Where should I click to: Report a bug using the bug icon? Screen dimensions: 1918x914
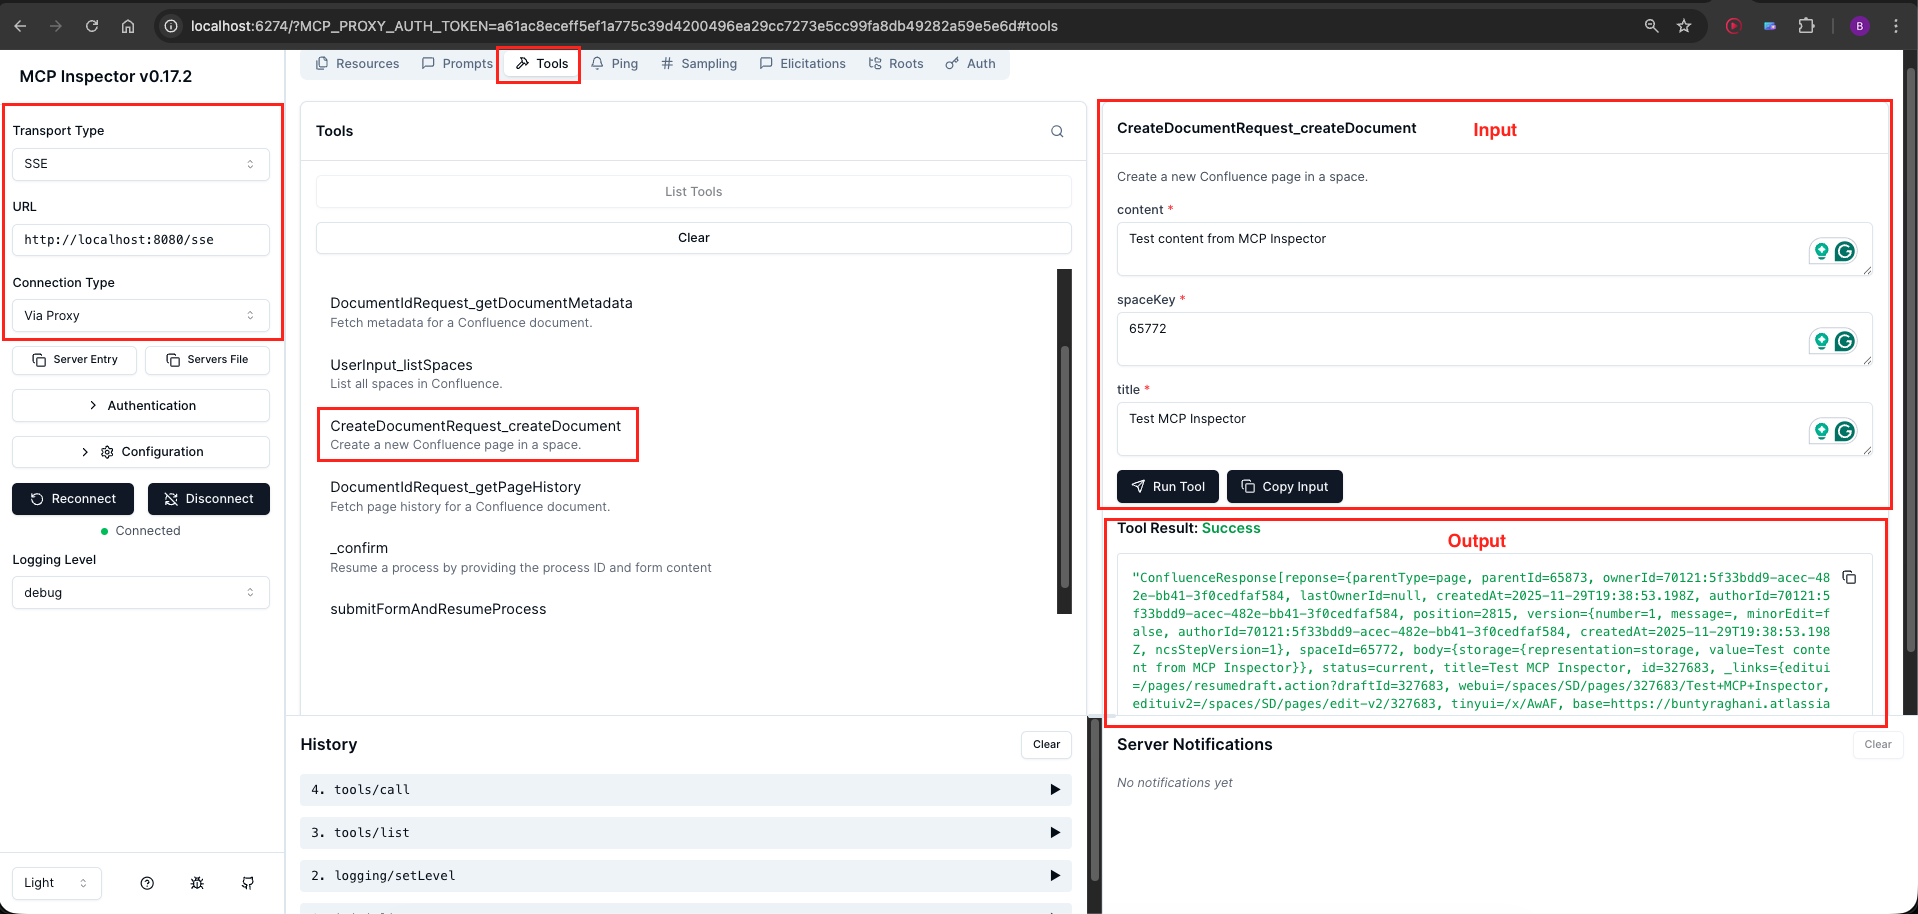point(197,883)
